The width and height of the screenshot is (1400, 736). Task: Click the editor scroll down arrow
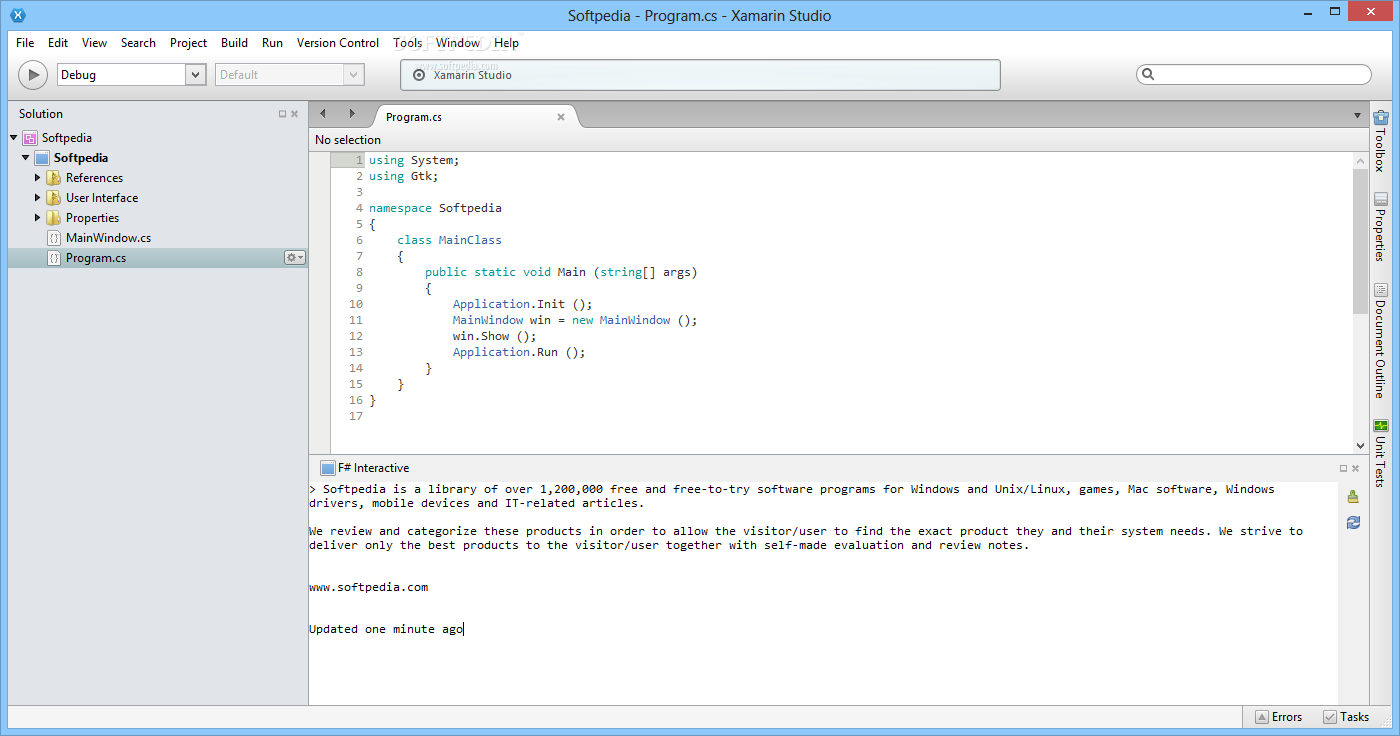coord(1360,445)
